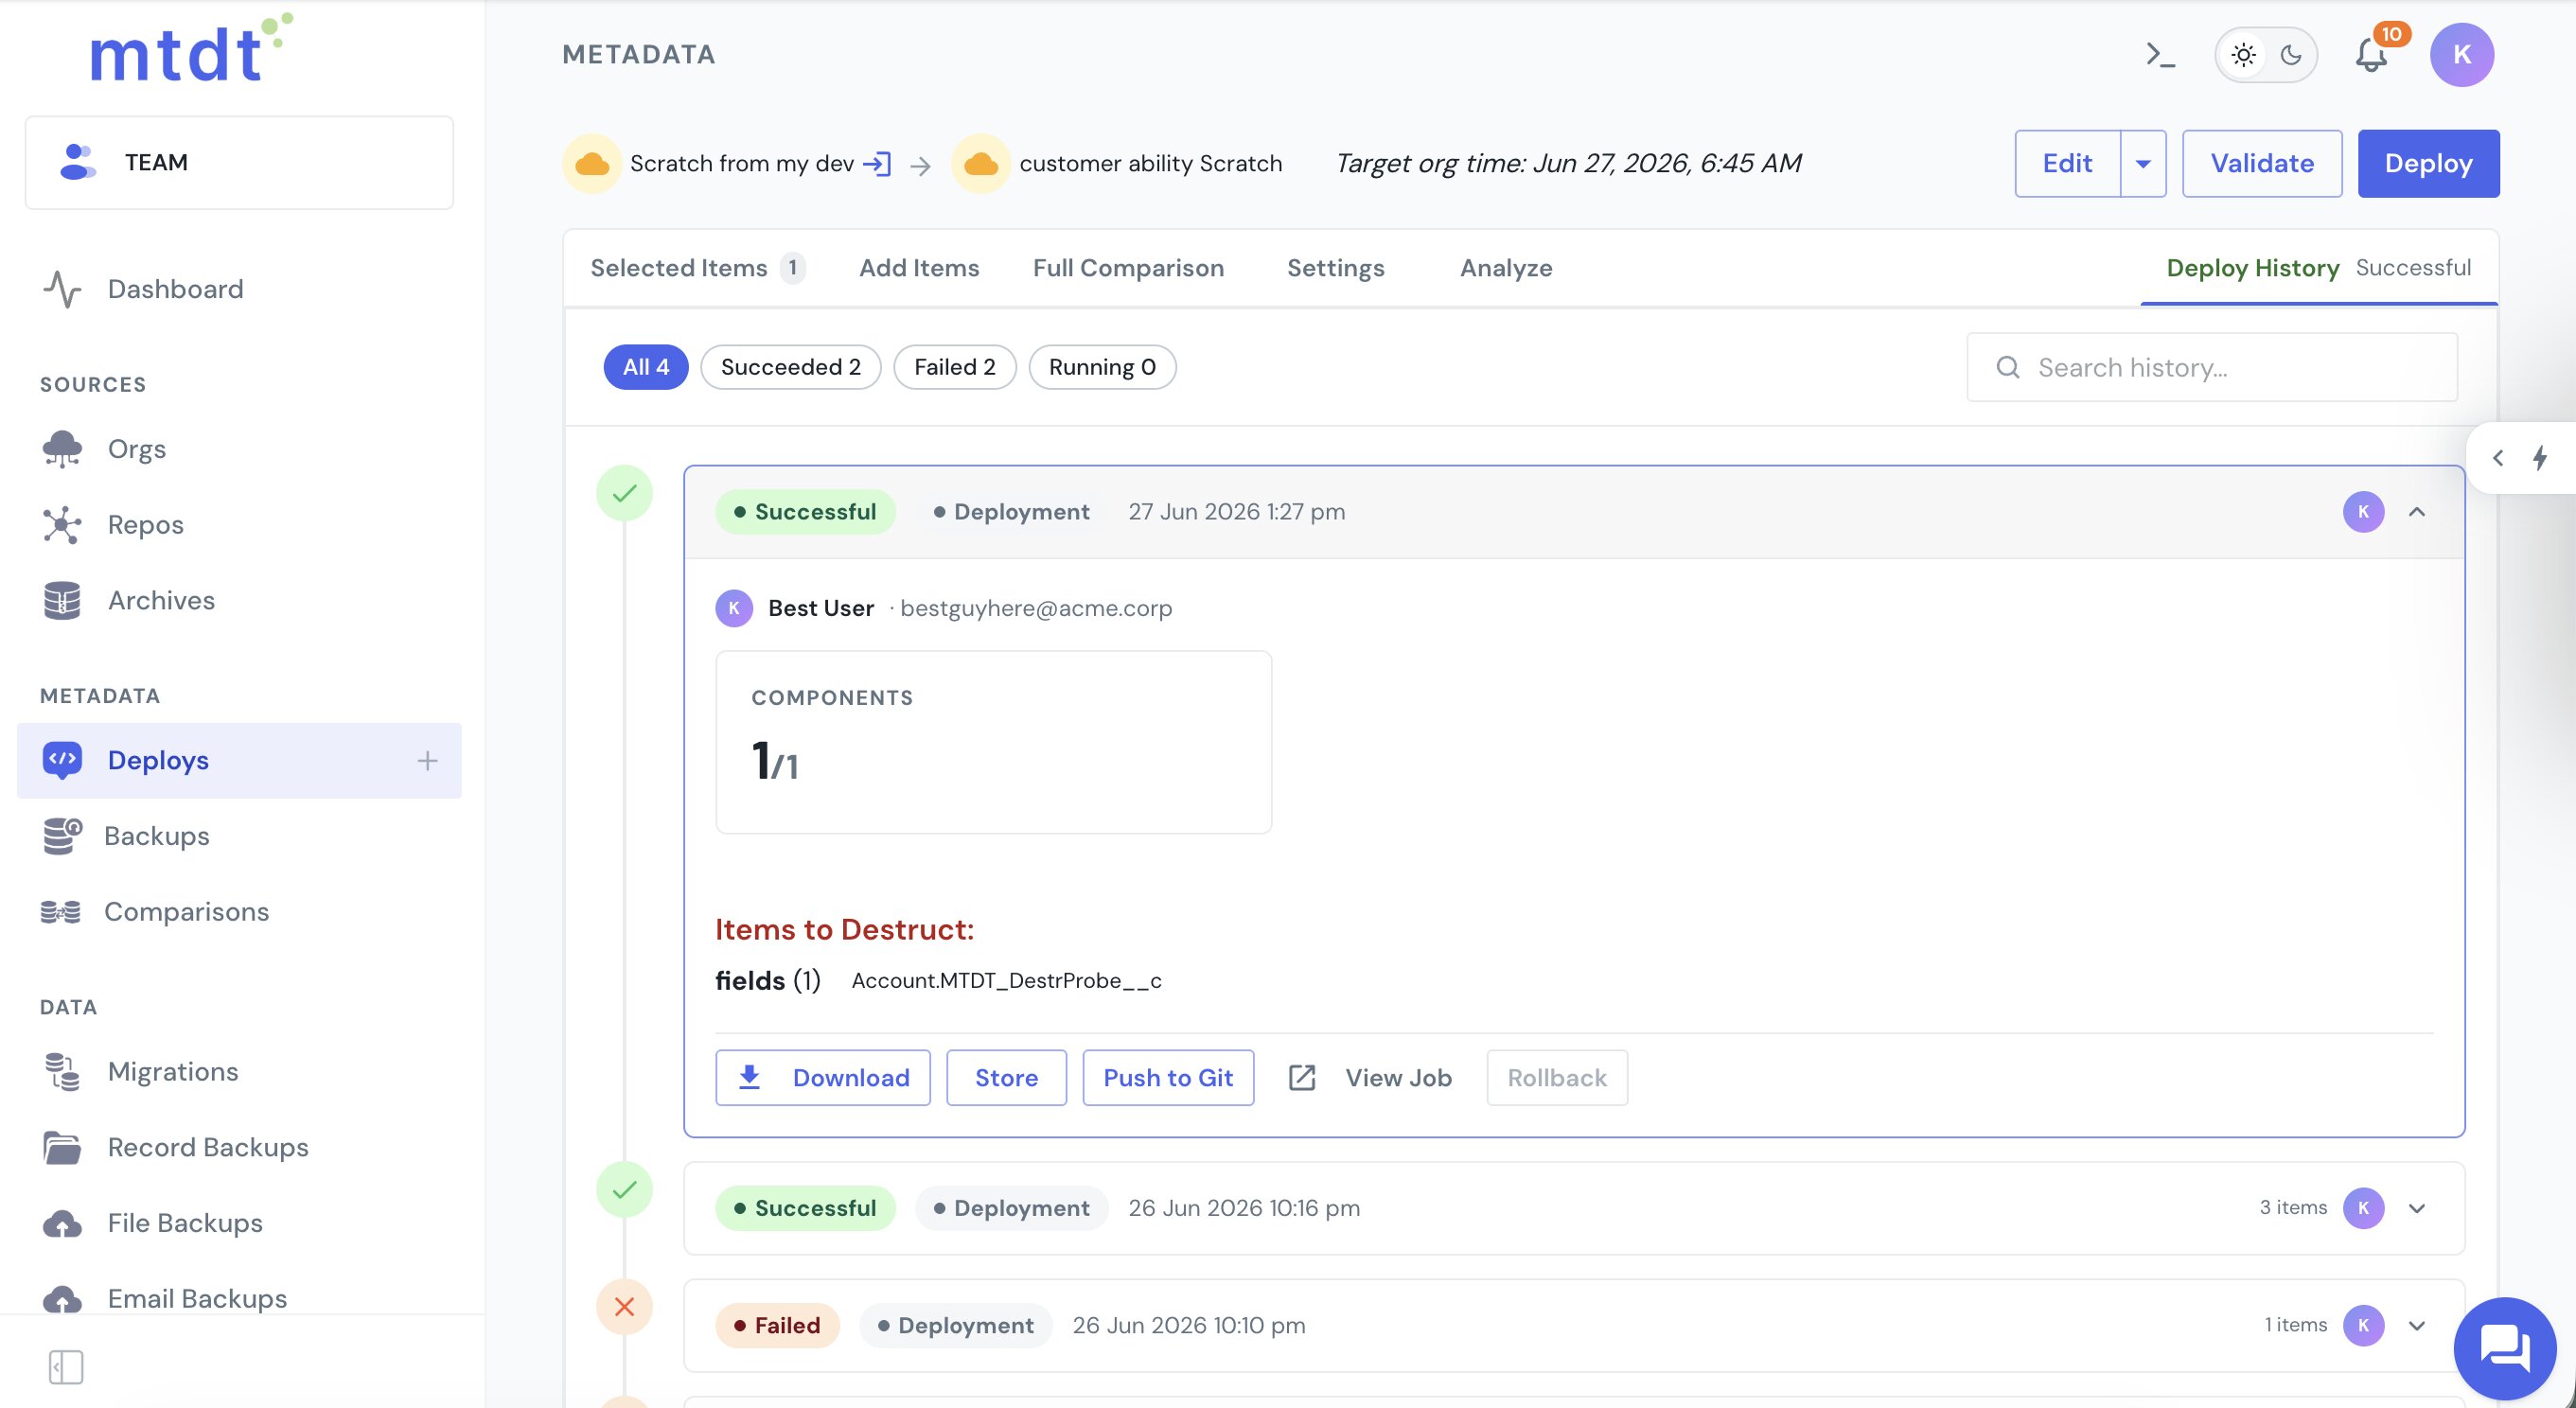This screenshot has height=1408, width=2576.
Task: Focus the Search history input field
Action: (x=2212, y=368)
